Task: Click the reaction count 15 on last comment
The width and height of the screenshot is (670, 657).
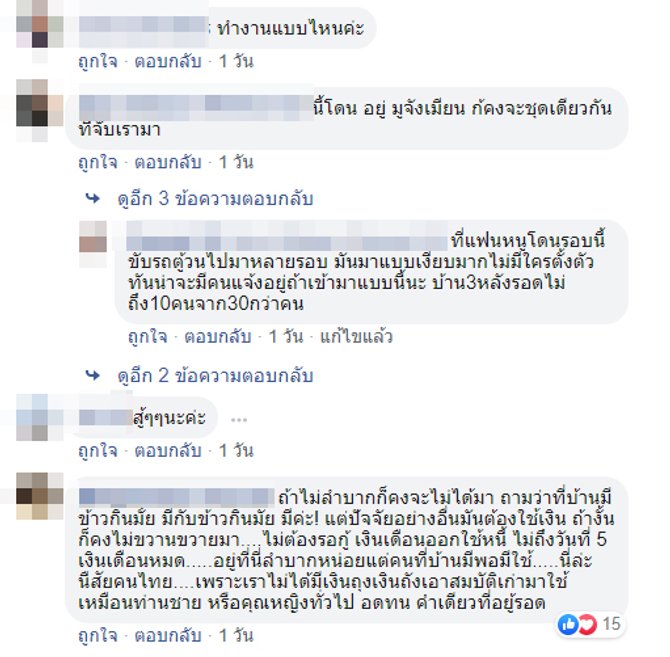Action: click(611, 625)
